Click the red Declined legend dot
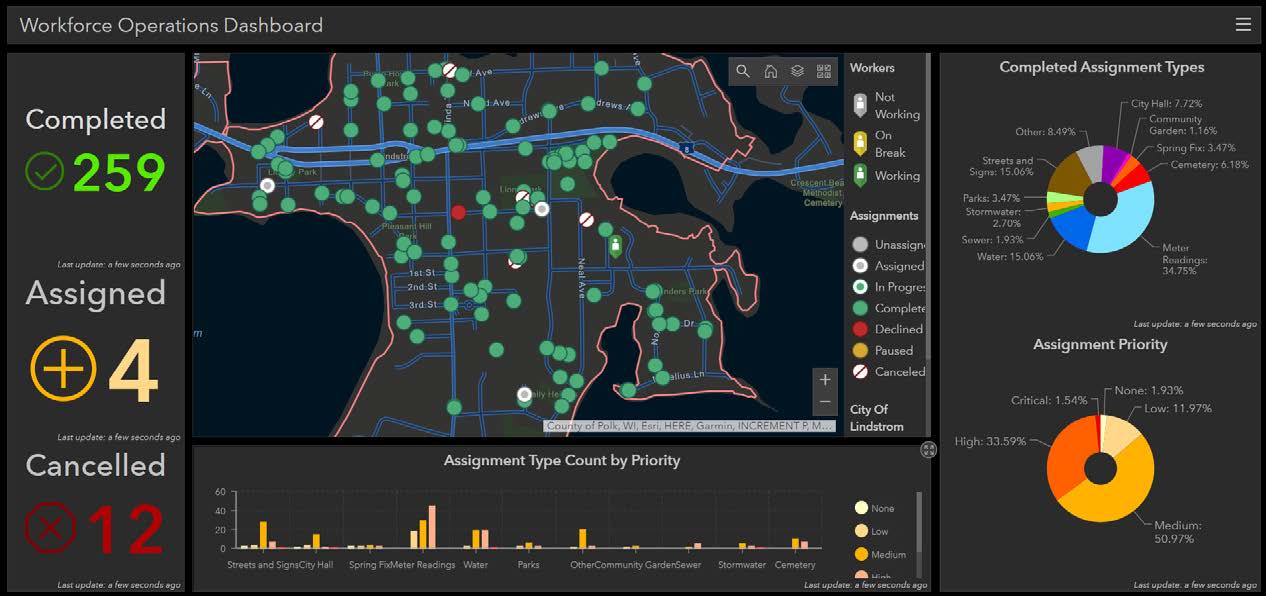 860,328
